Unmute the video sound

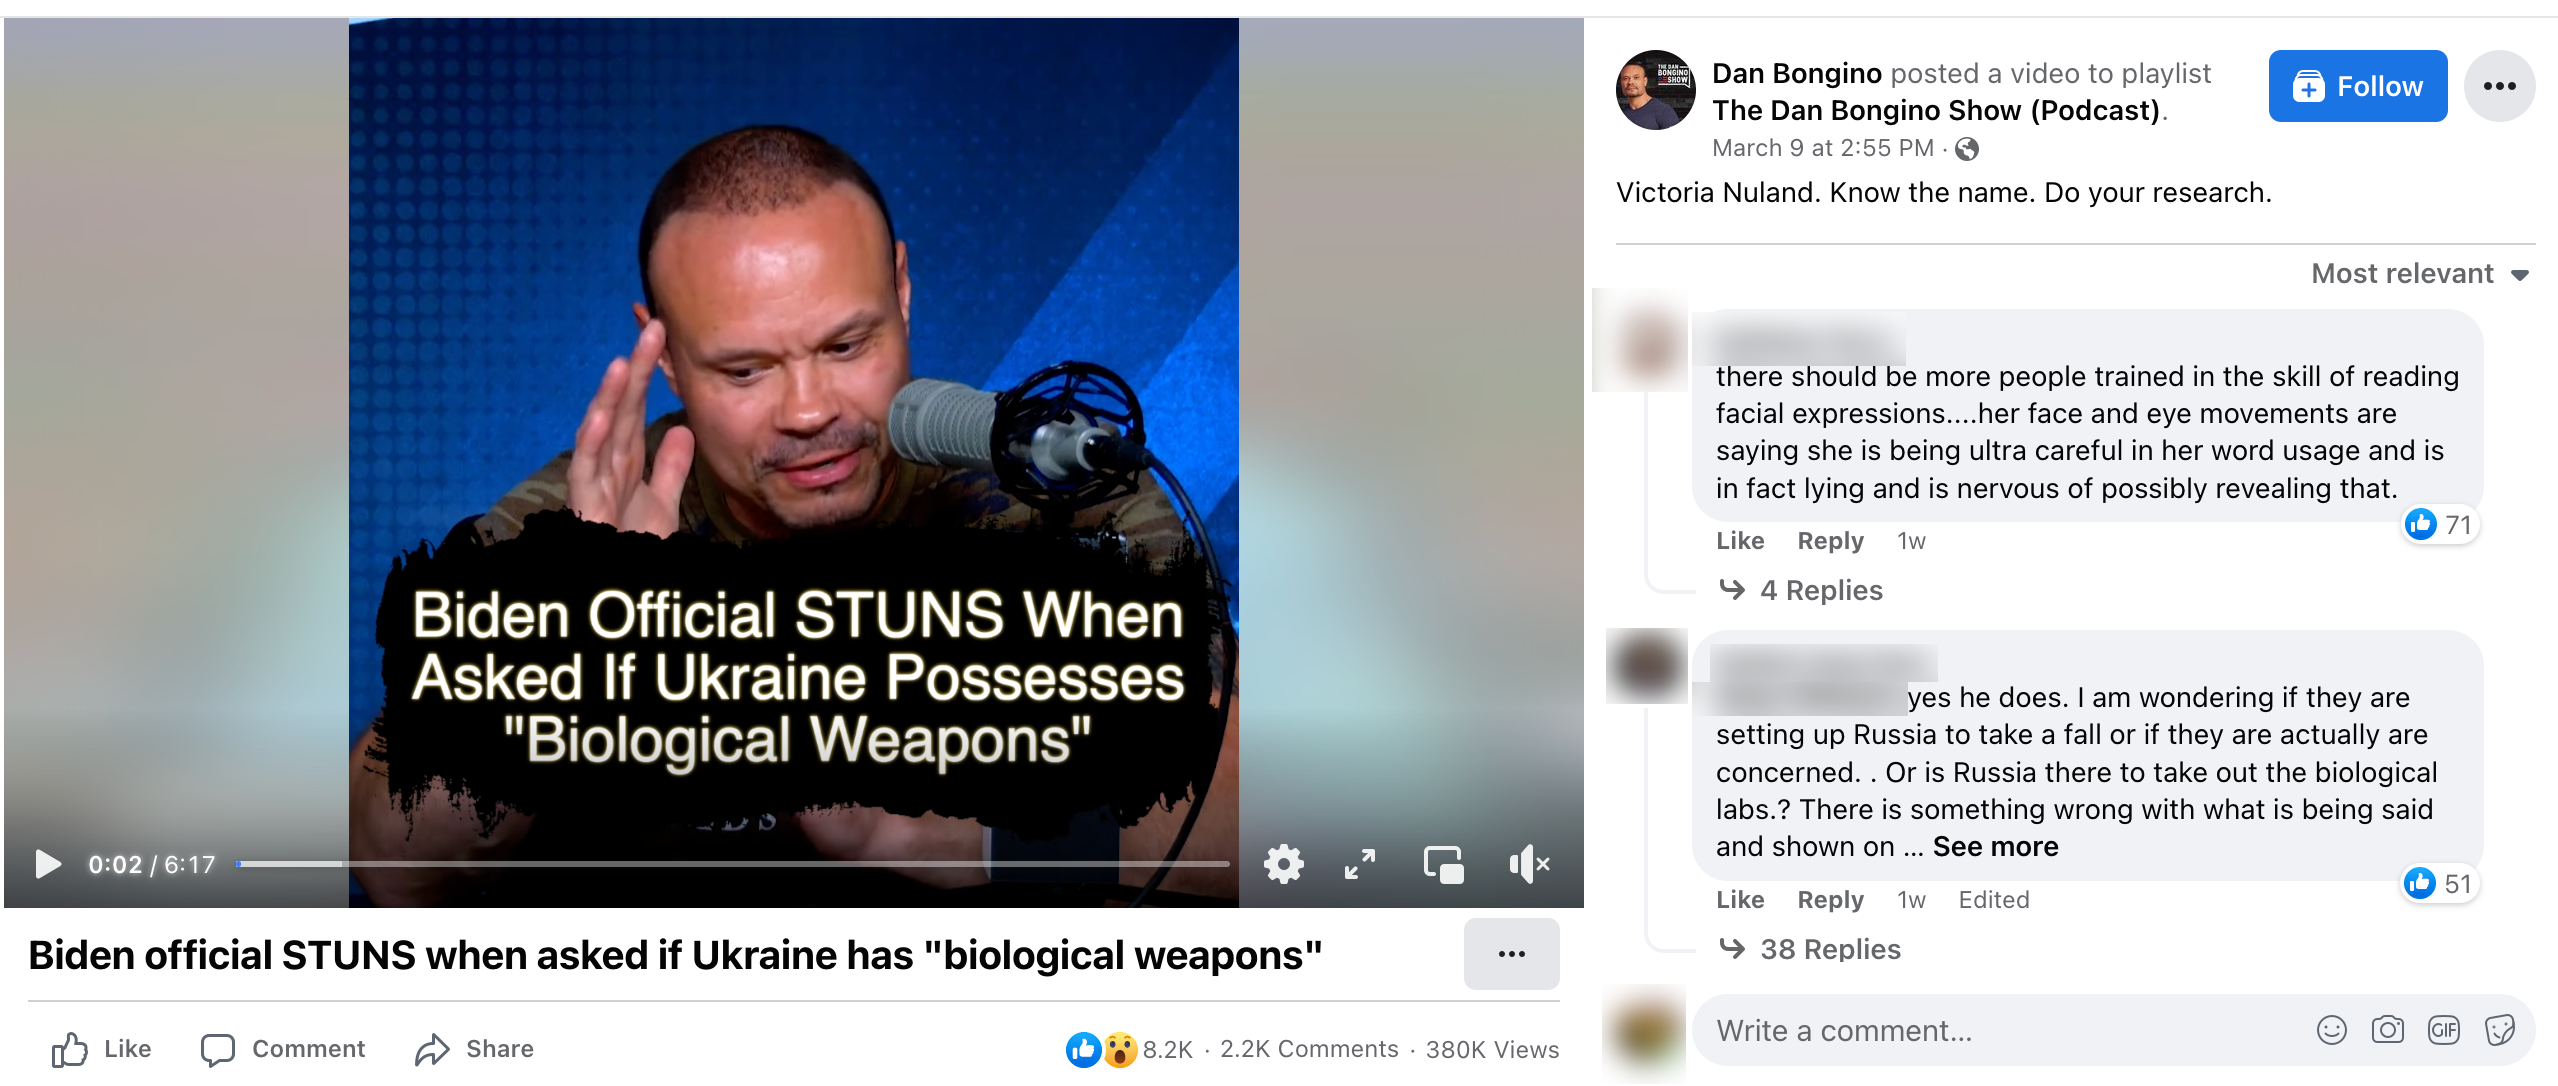(1529, 864)
